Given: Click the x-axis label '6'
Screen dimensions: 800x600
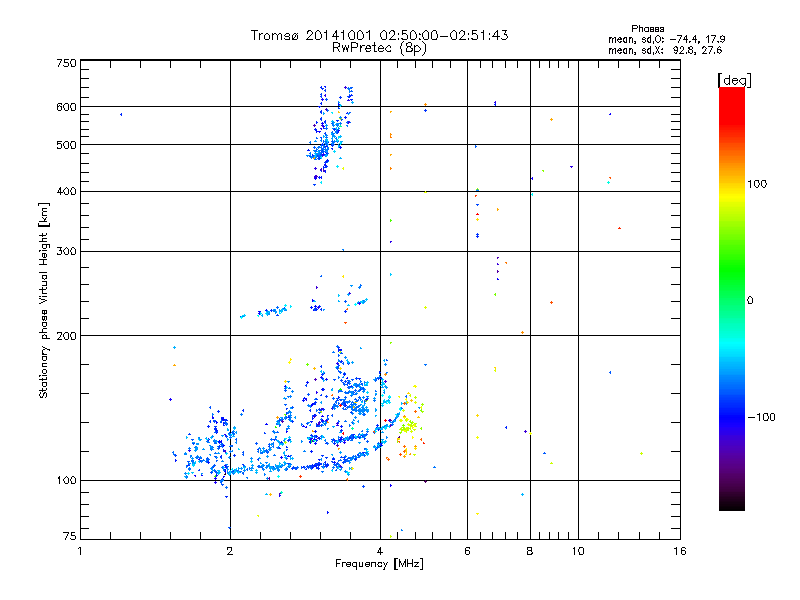Looking at the screenshot, I should point(467,551).
